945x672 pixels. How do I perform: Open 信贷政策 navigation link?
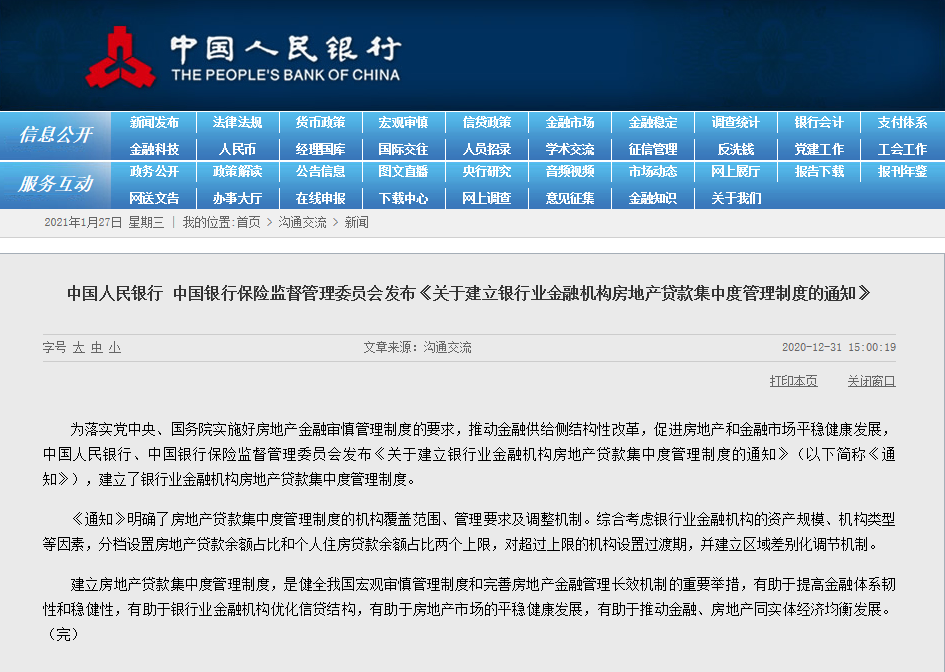pyautogui.click(x=486, y=122)
